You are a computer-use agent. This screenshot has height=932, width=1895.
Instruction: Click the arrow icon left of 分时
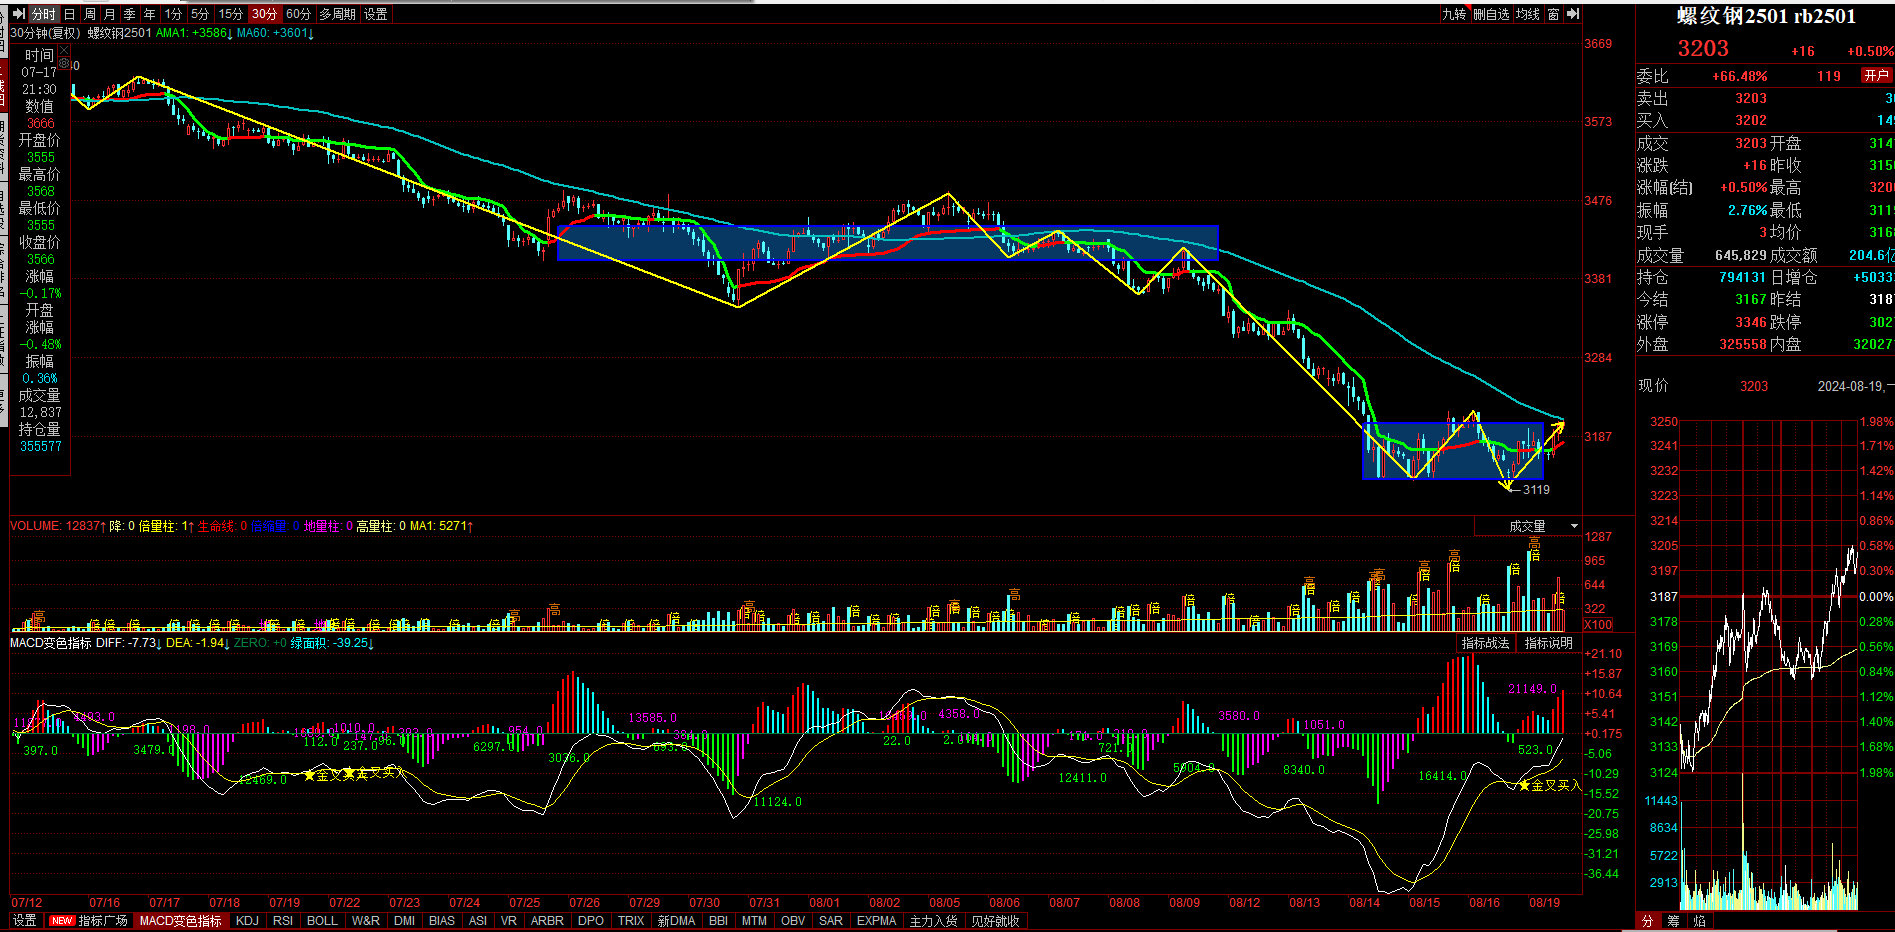[18, 14]
